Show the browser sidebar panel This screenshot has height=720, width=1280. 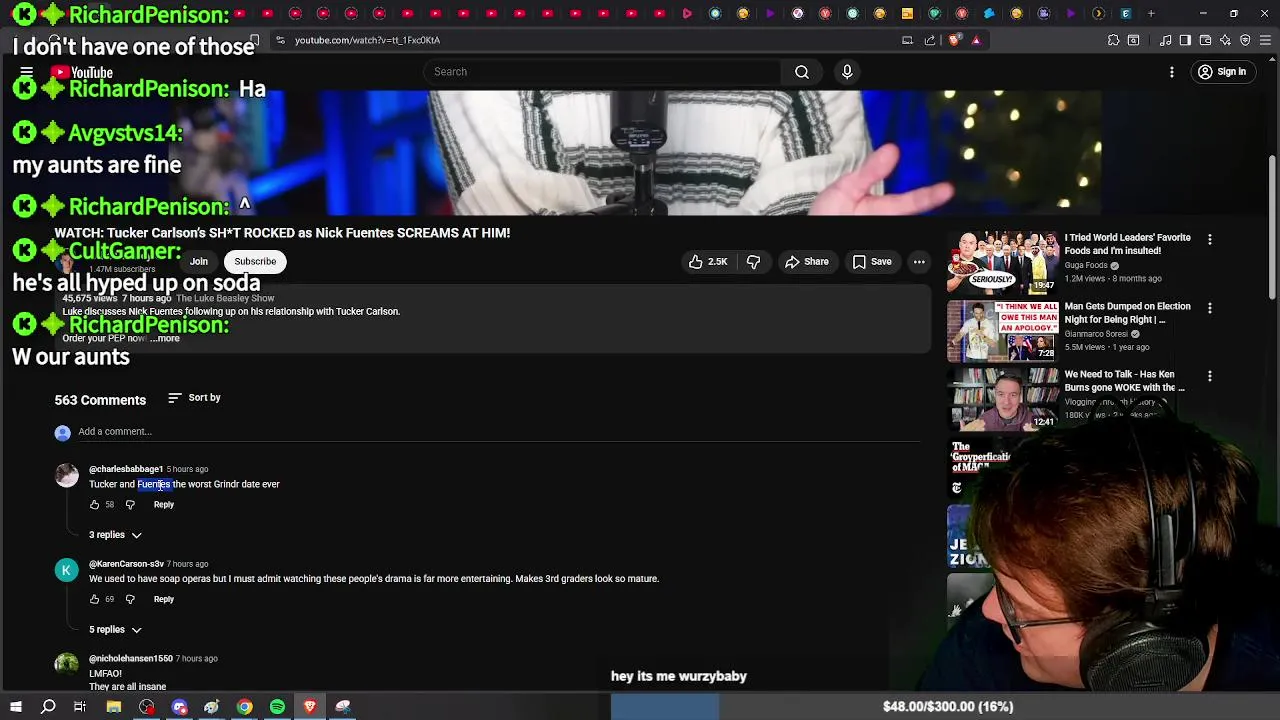pyautogui.click(x=1185, y=40)
